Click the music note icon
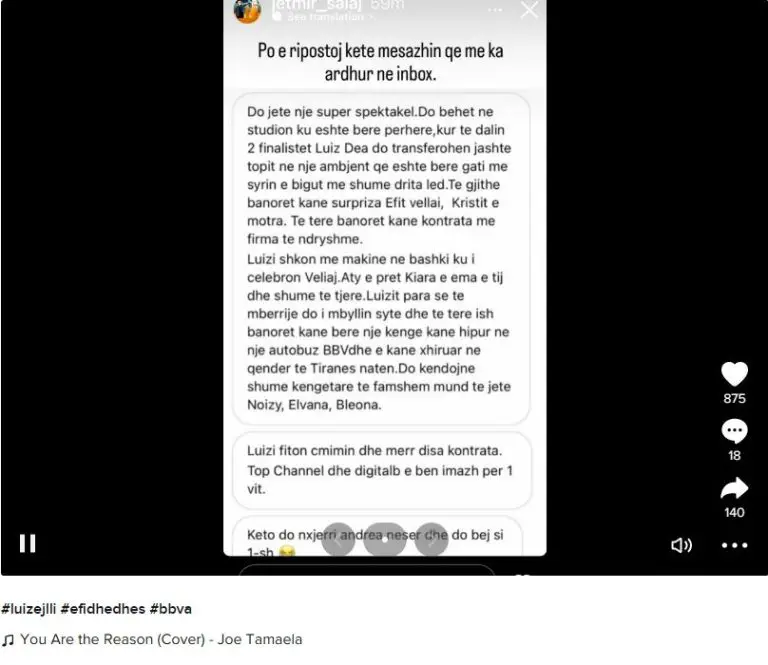The width and height of the screenshot is (768, 665). click(x=7, y=640)
